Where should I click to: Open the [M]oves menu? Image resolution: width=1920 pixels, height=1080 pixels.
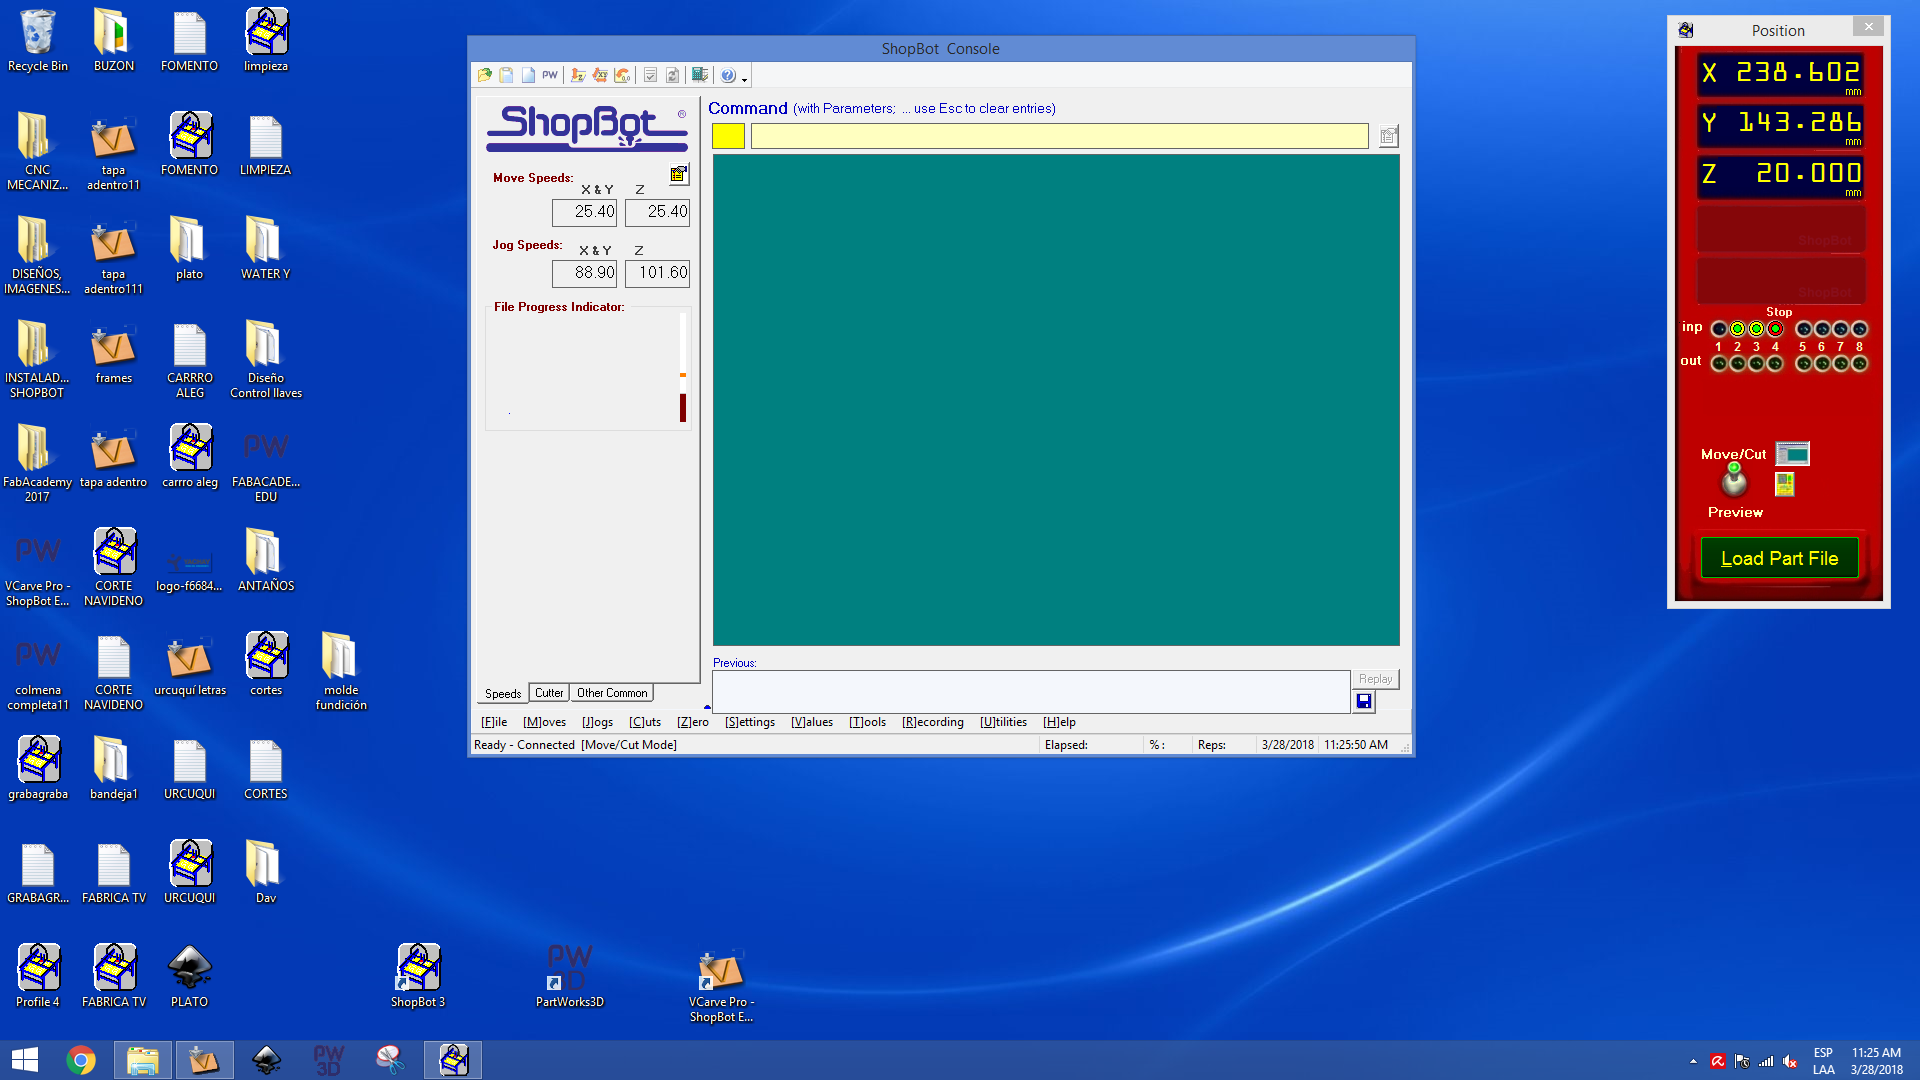click(544, 722)
